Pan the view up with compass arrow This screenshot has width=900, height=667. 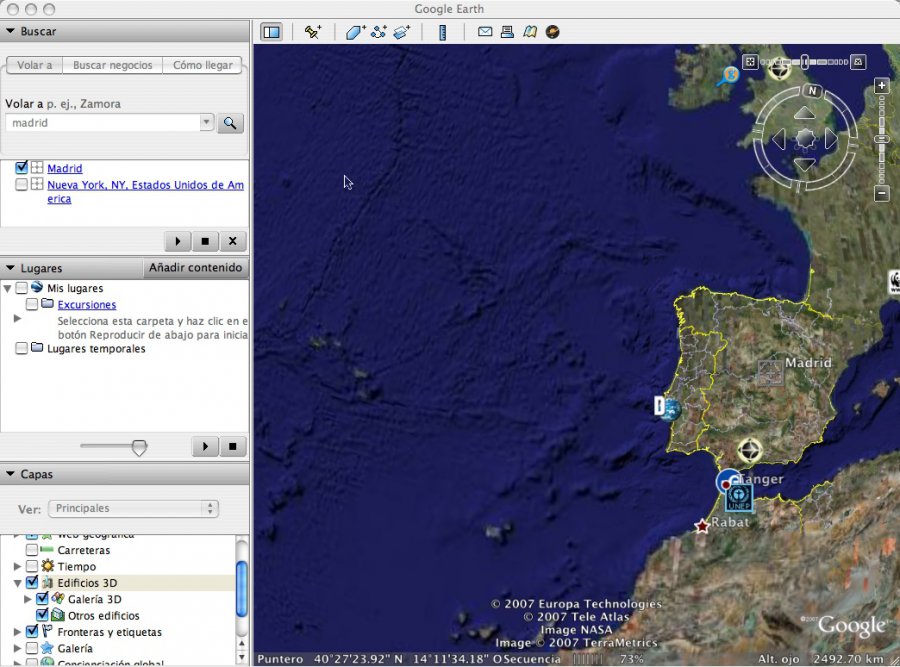coord(805,113)
